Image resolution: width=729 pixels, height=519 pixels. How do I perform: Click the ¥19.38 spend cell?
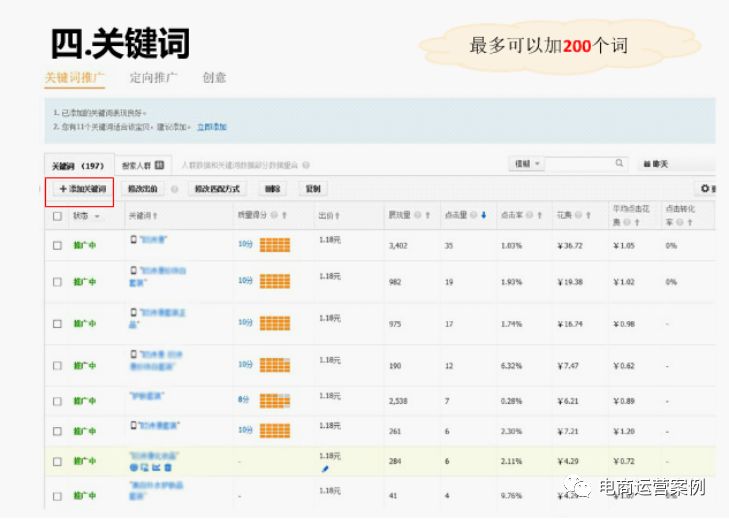coord(570,282)
